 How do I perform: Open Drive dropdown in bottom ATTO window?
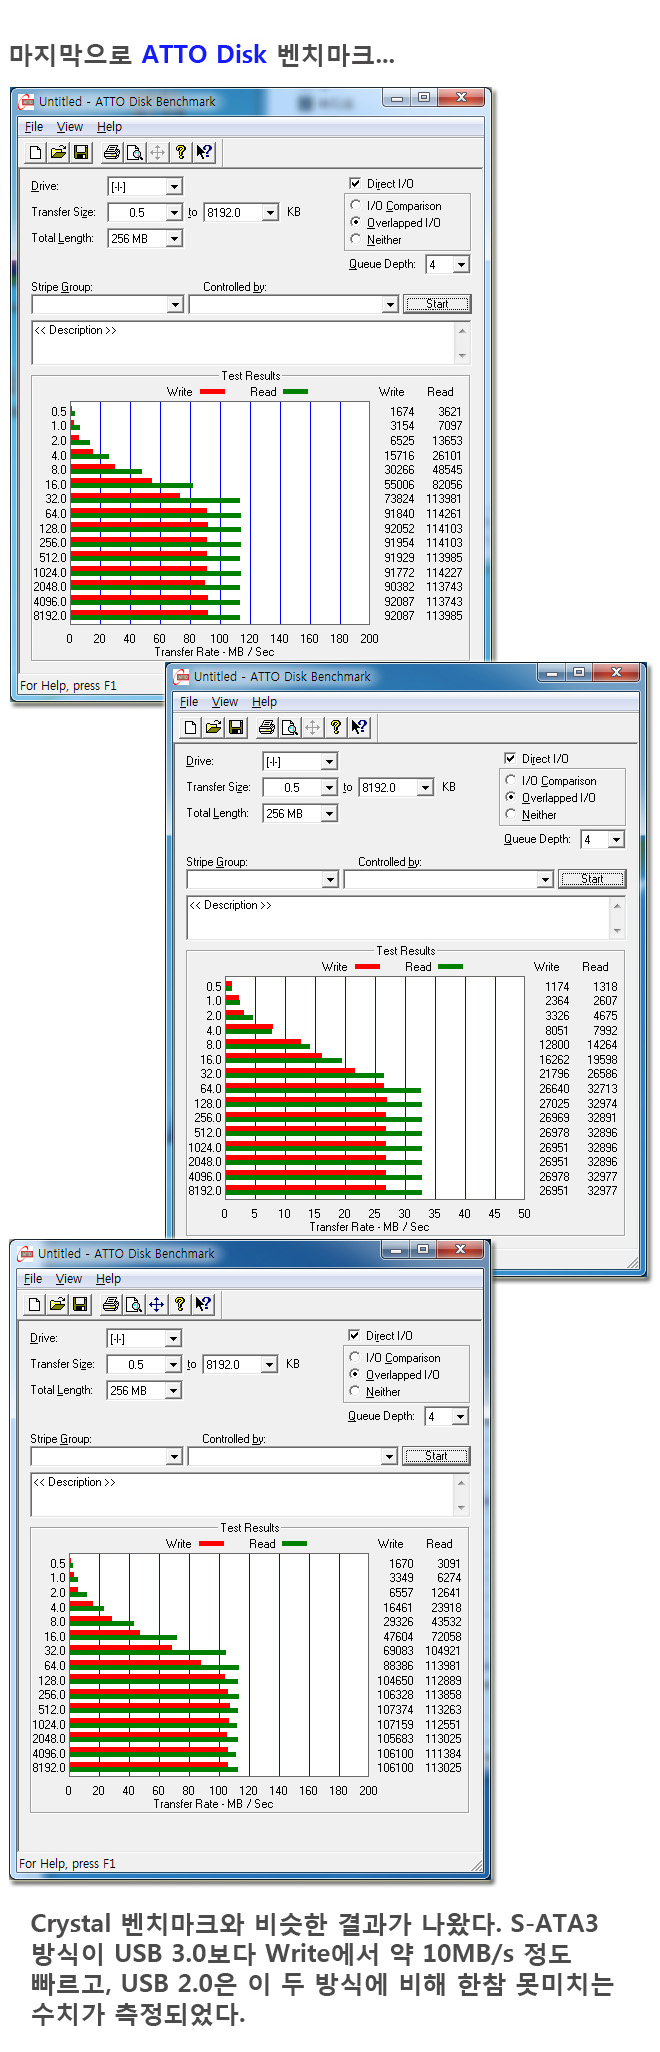coord(174,1338)
